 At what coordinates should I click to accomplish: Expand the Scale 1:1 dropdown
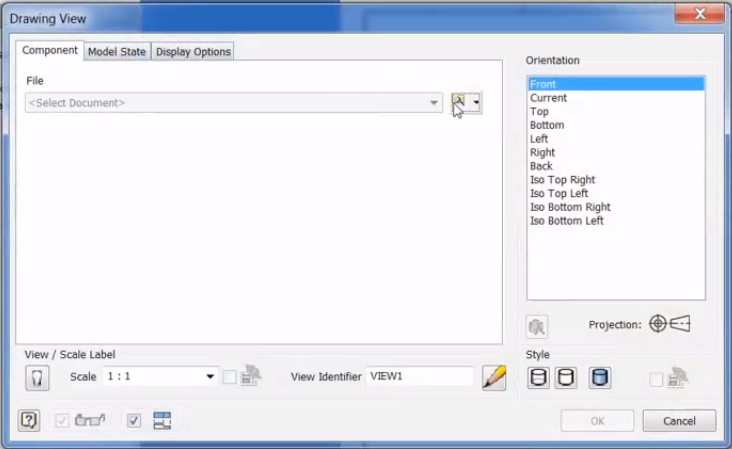pyautogui.click(x=210, y=377)
